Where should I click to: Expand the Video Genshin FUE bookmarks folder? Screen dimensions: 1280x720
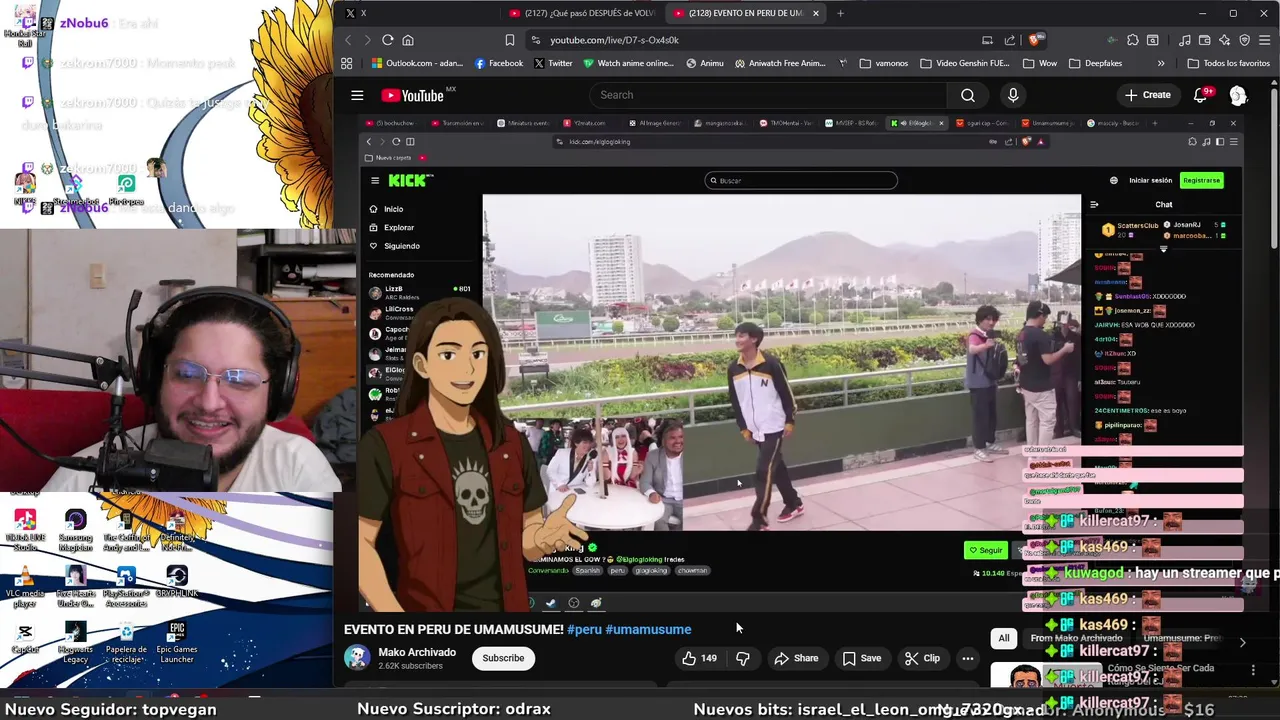[964, 63]
